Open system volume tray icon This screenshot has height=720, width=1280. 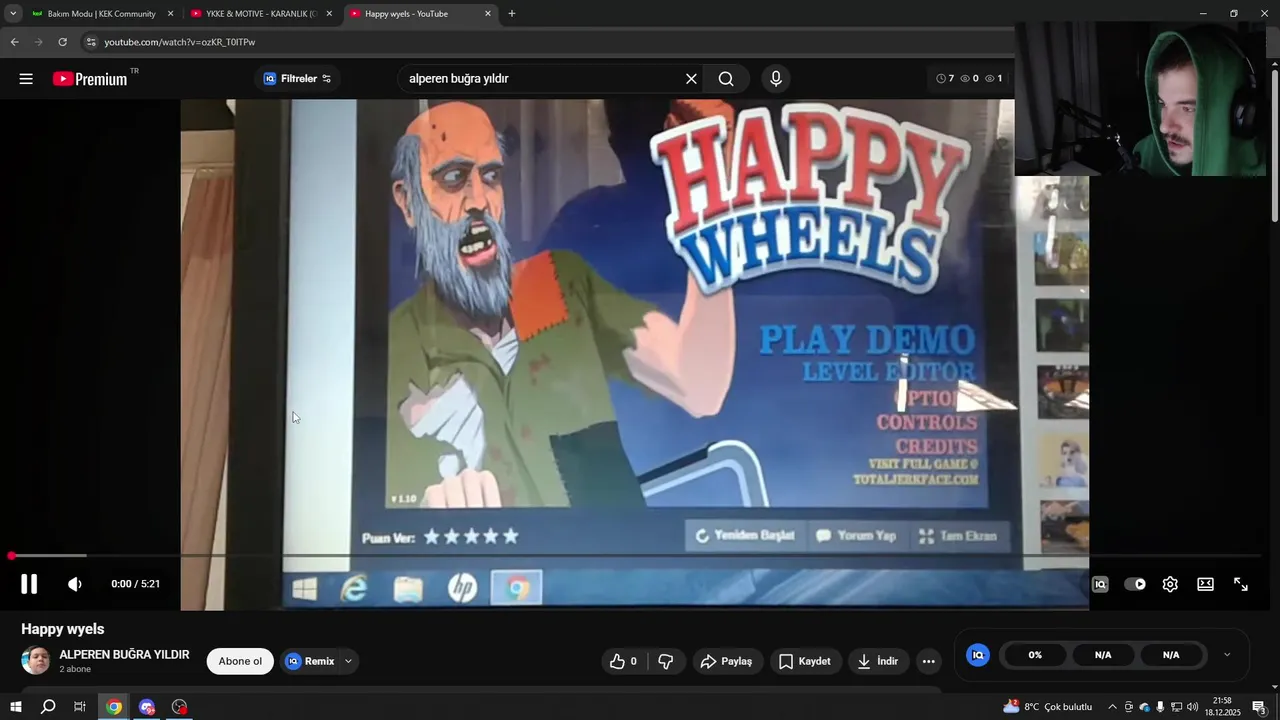(x=1192, y=707)
